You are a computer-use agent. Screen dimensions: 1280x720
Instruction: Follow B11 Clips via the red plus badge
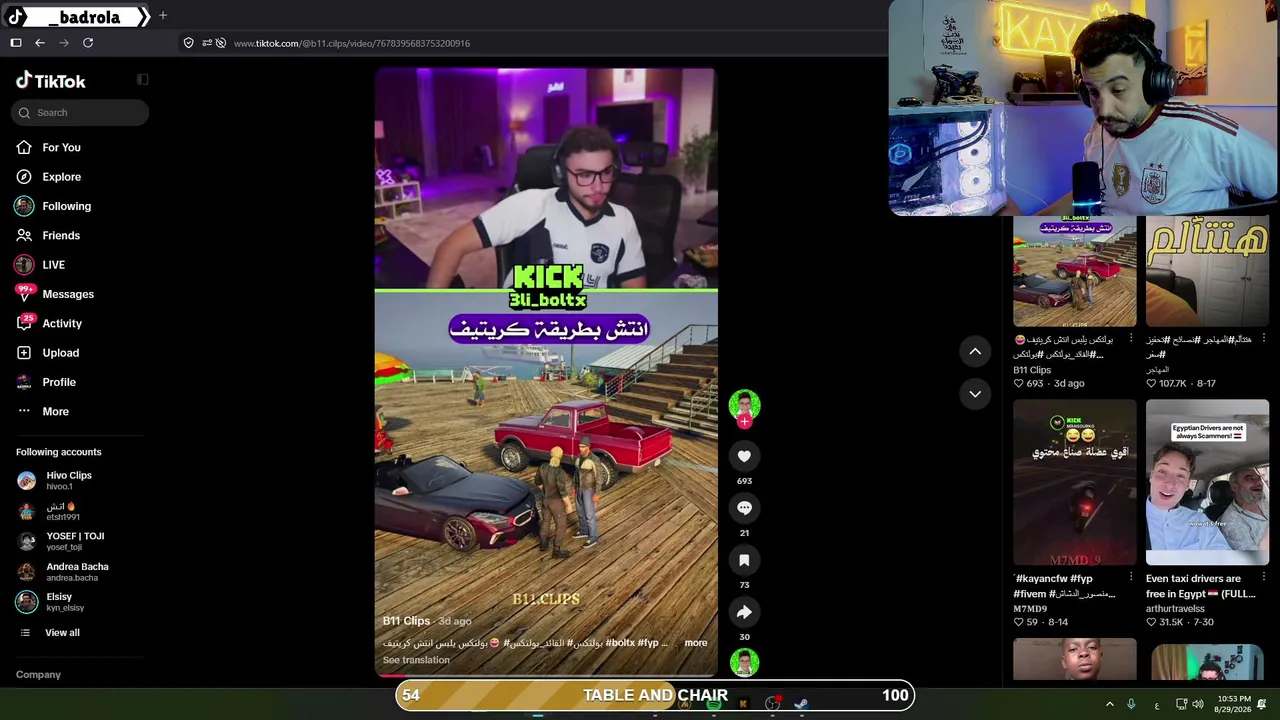tap(744, 422)
